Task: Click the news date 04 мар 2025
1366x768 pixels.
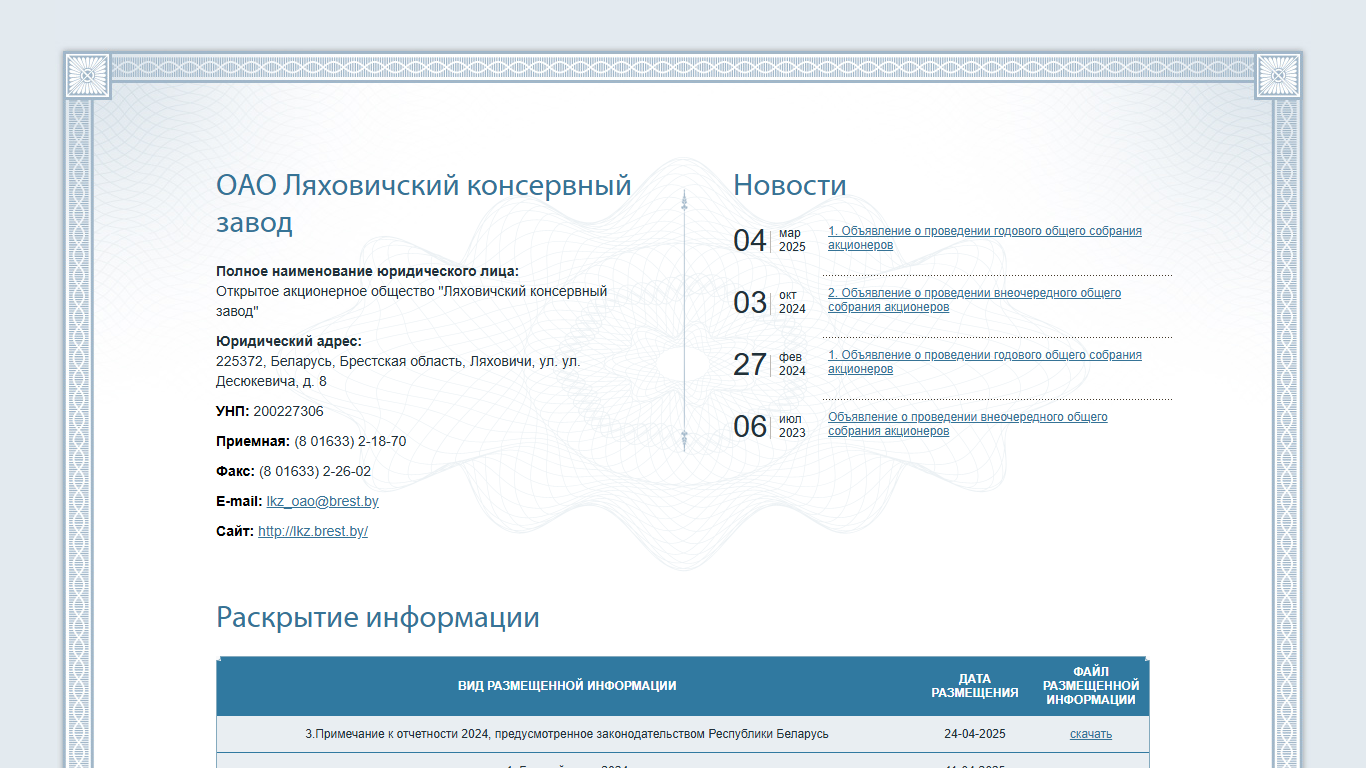Action: click(769, 240)
